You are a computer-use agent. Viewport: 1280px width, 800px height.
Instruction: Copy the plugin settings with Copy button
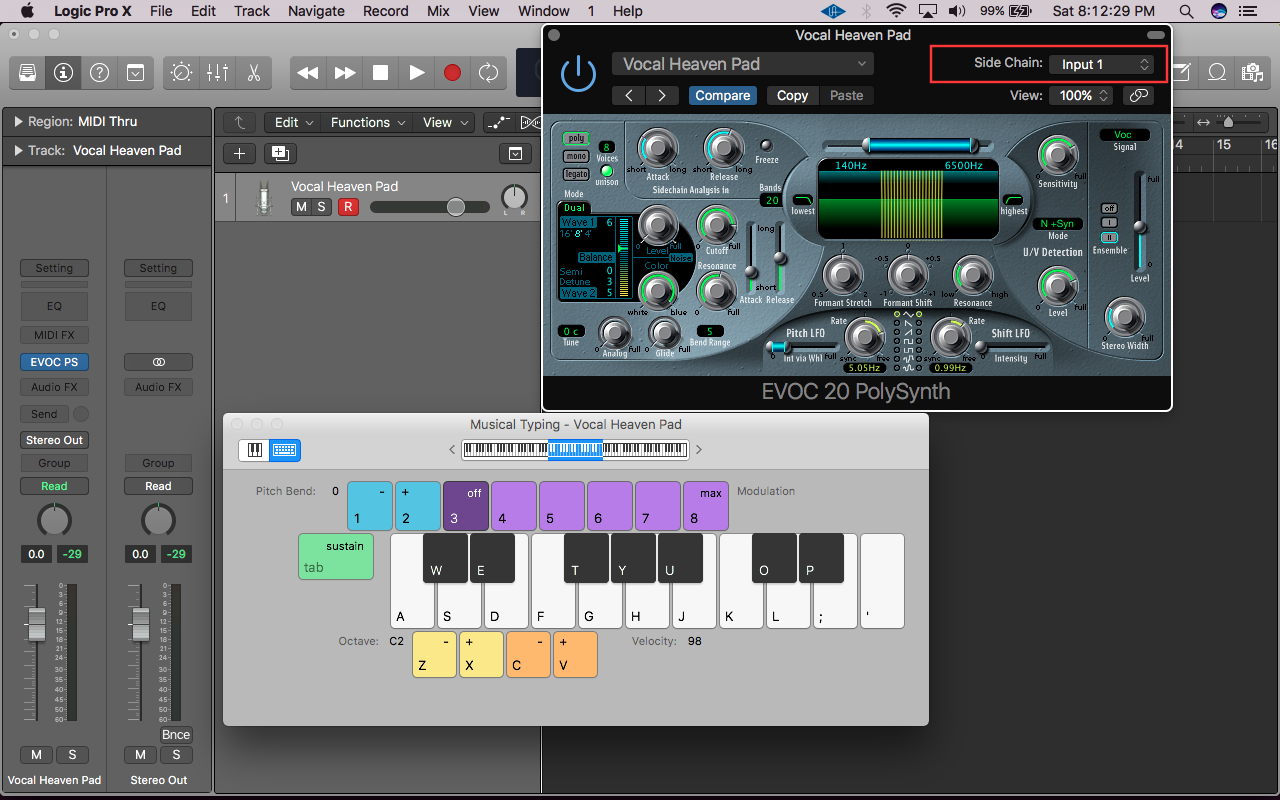(x=792, y=95)
